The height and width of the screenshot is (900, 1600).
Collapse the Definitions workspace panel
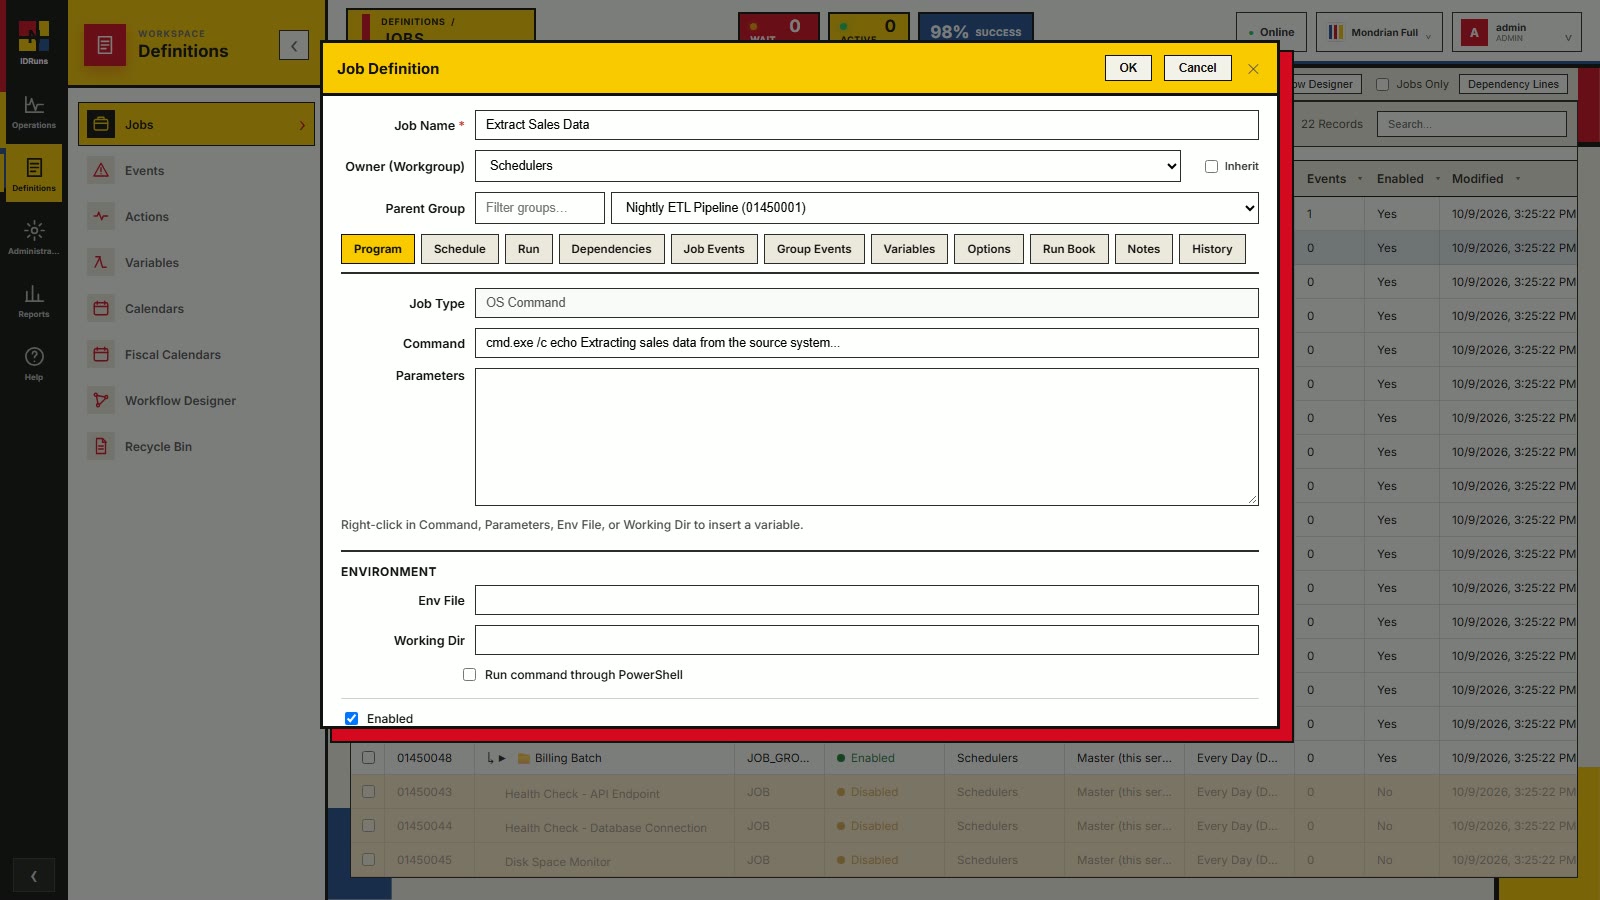point(294,45)
